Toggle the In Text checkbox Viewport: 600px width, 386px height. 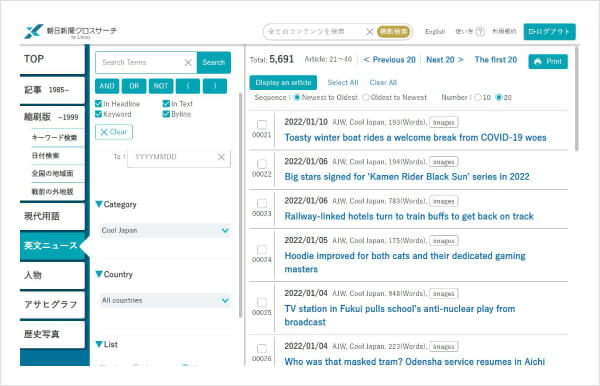[x=166, y=104]
